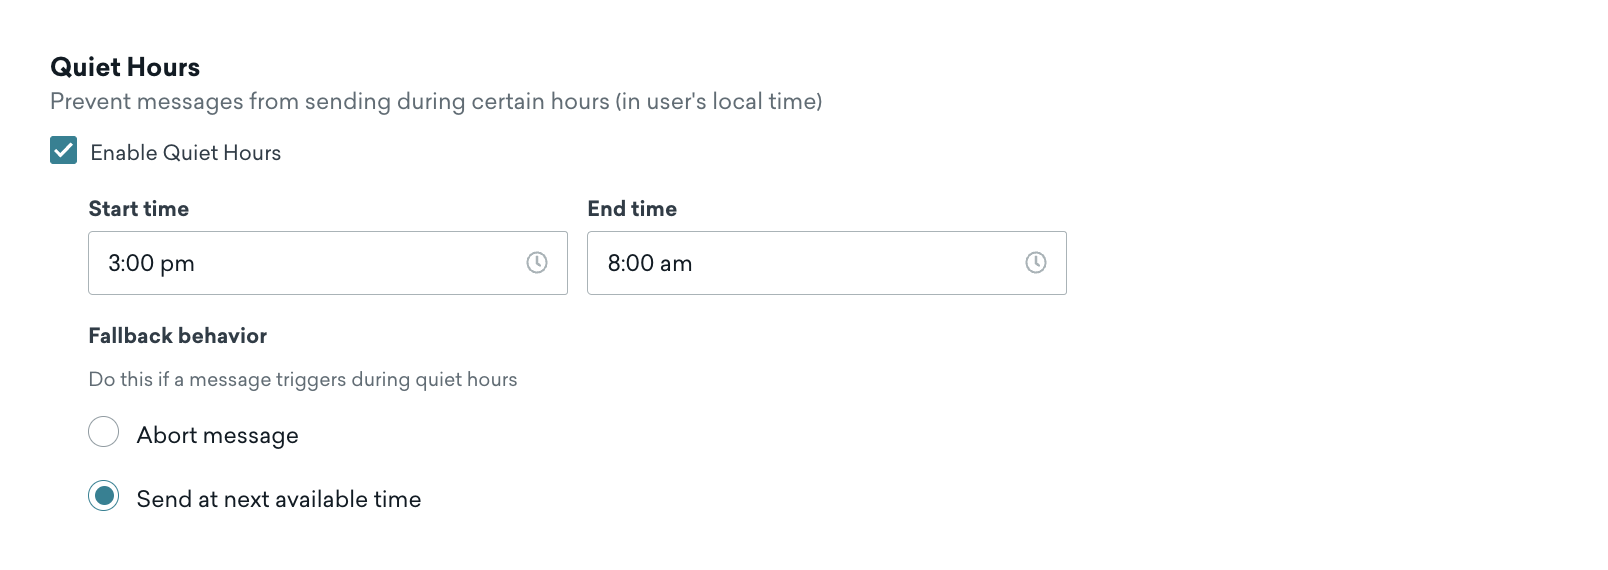Uncheck the Enable Quiet Hours checkbox
This screenshot has width=1608, height=570.
tap(64, 151)
